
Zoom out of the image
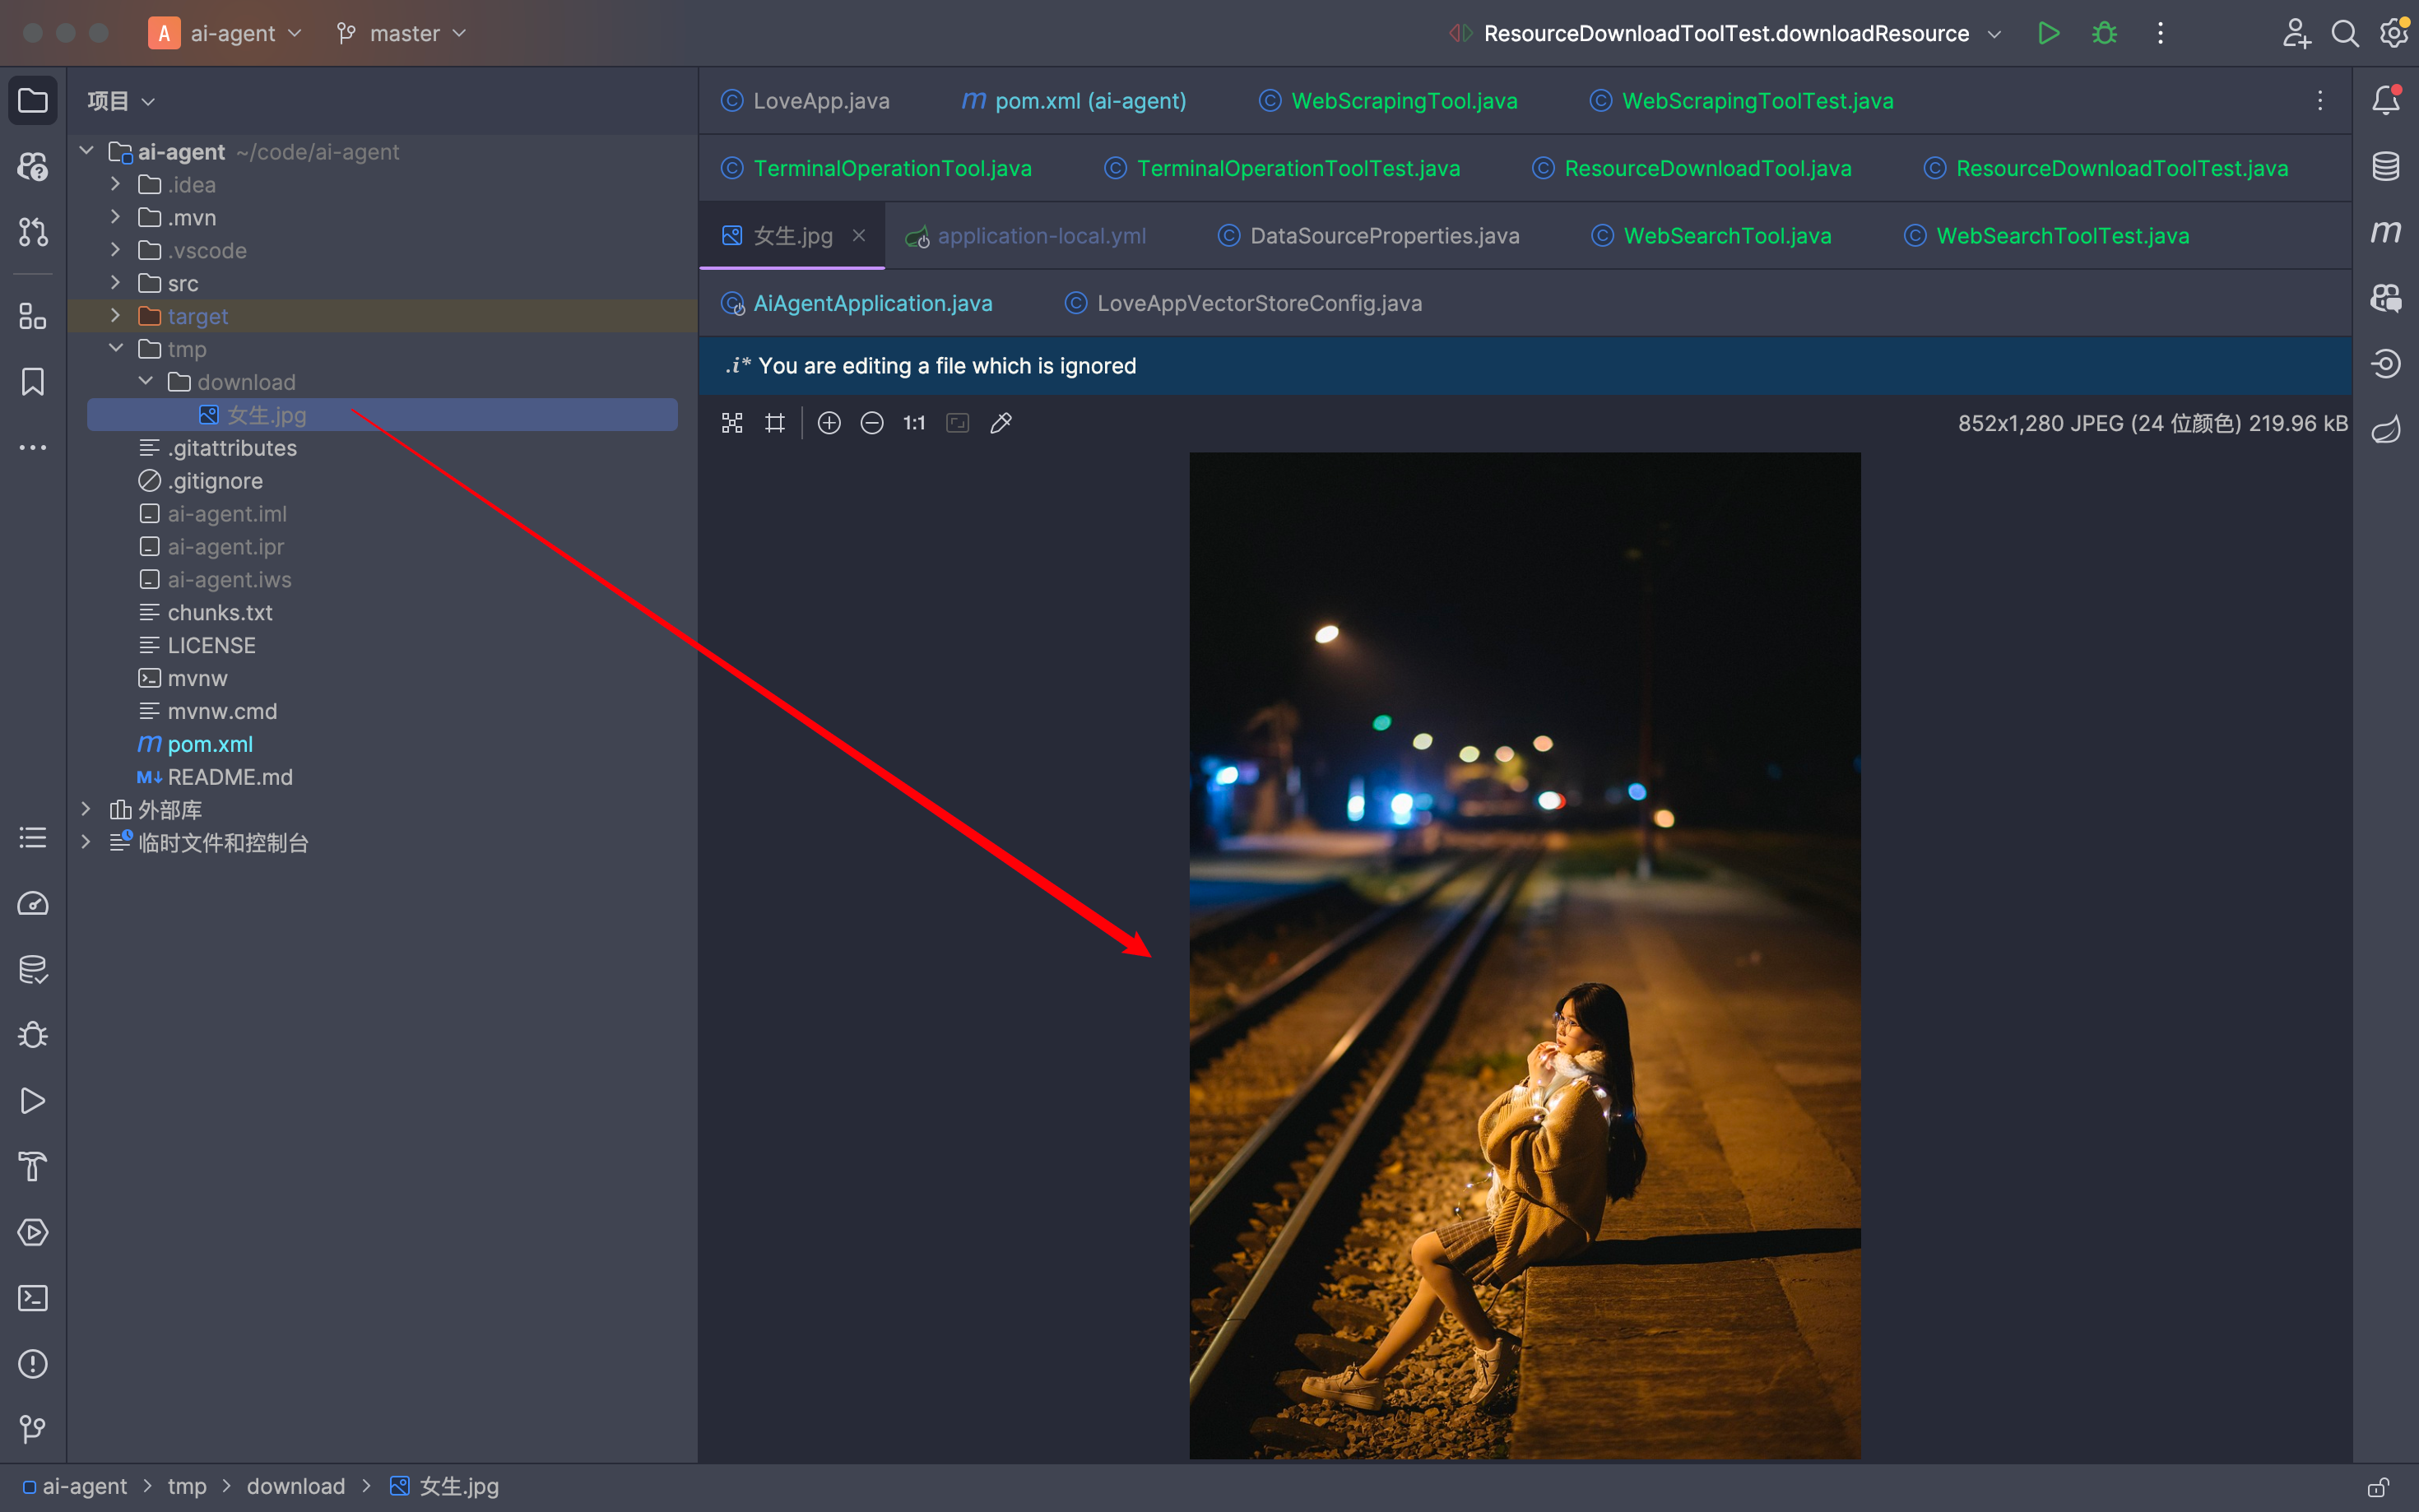(x=872, y=423)
